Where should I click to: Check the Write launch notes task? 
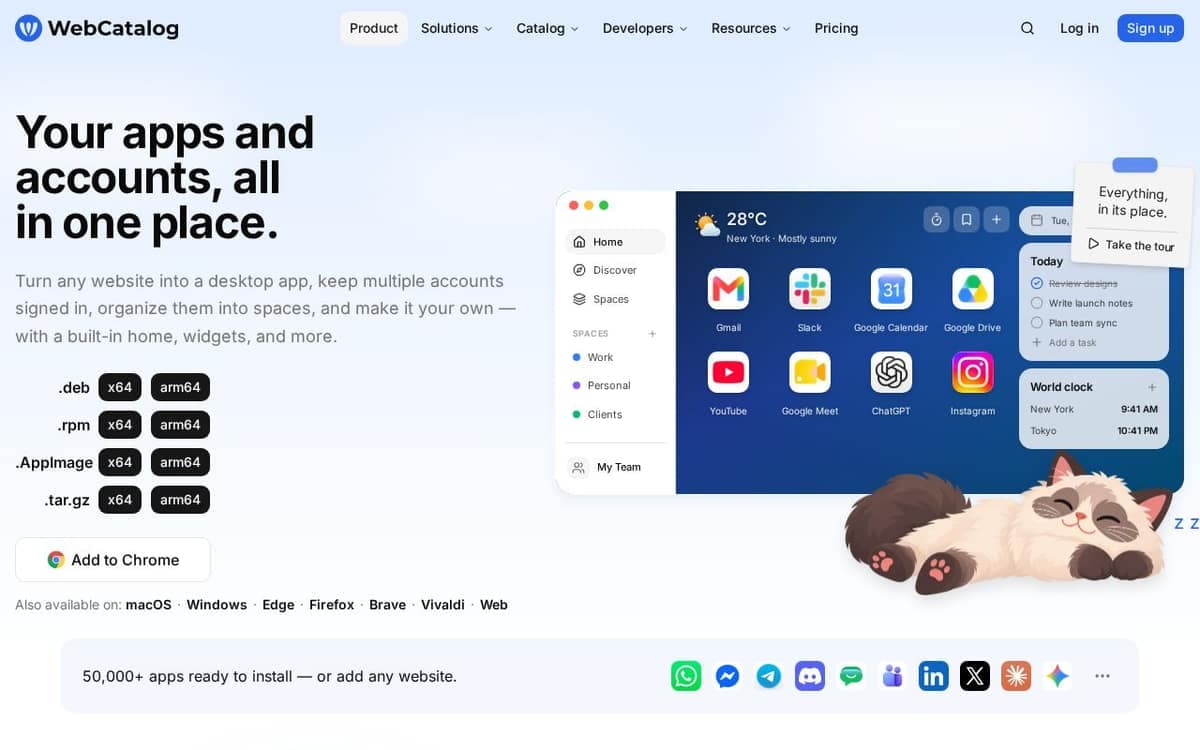pyautogui.click(x=1037, y=303)
